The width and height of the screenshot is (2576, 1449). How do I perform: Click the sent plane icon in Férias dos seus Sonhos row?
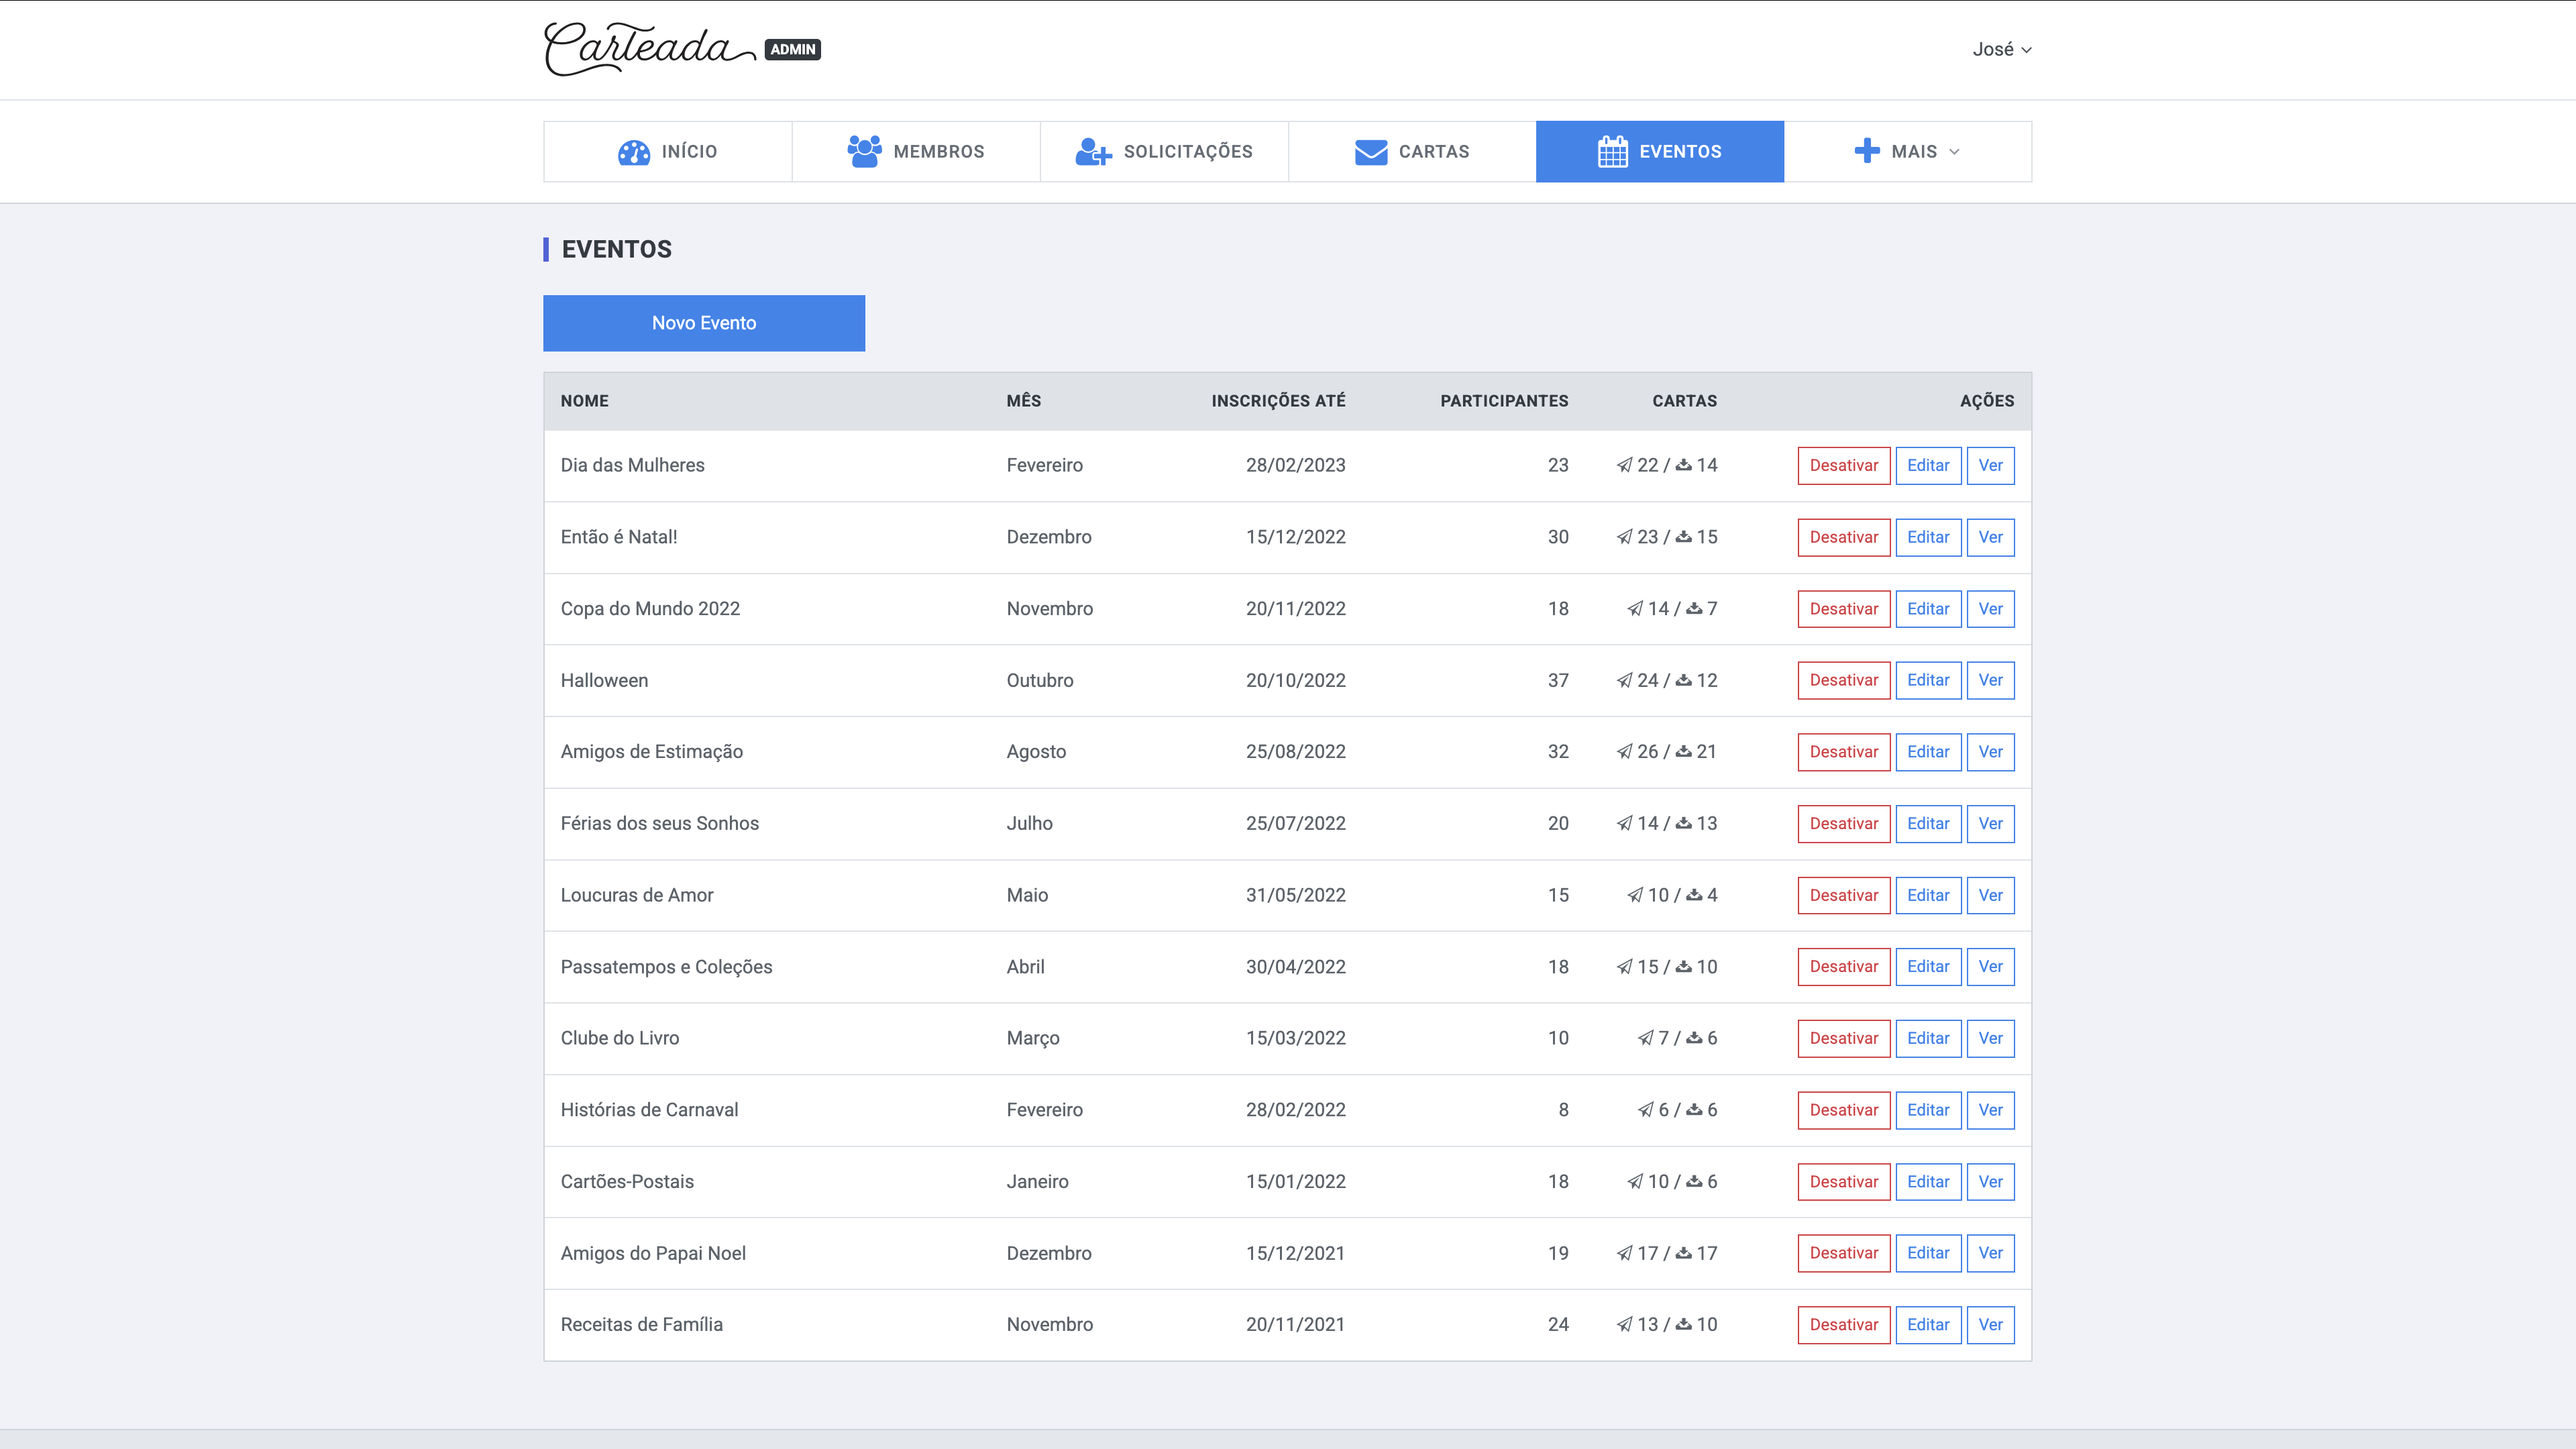[1624, 824]
